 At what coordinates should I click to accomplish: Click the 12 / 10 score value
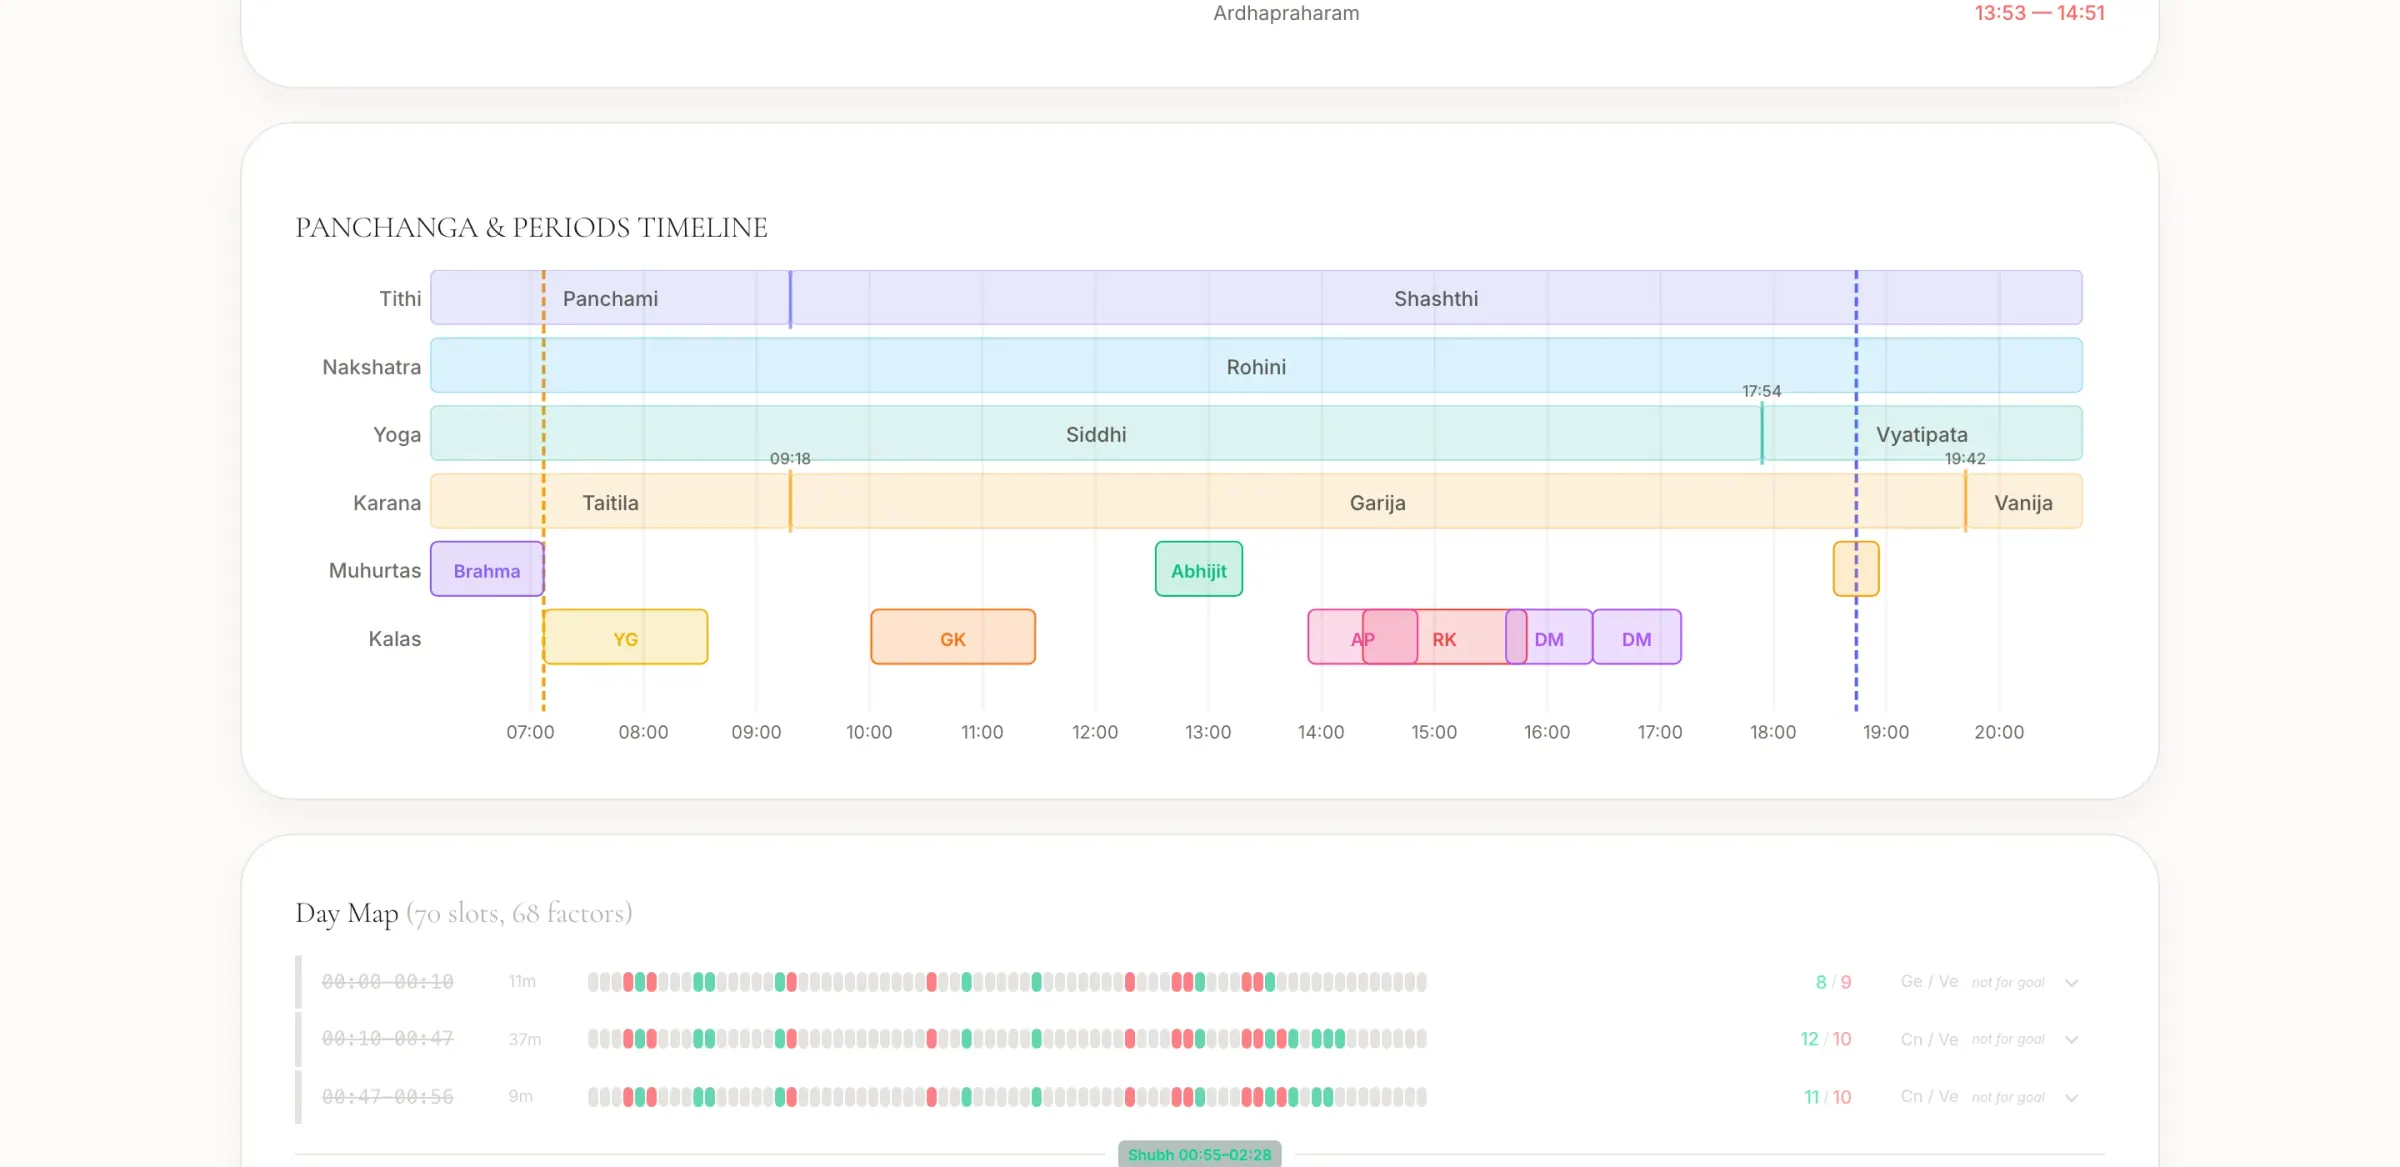1826,1039
